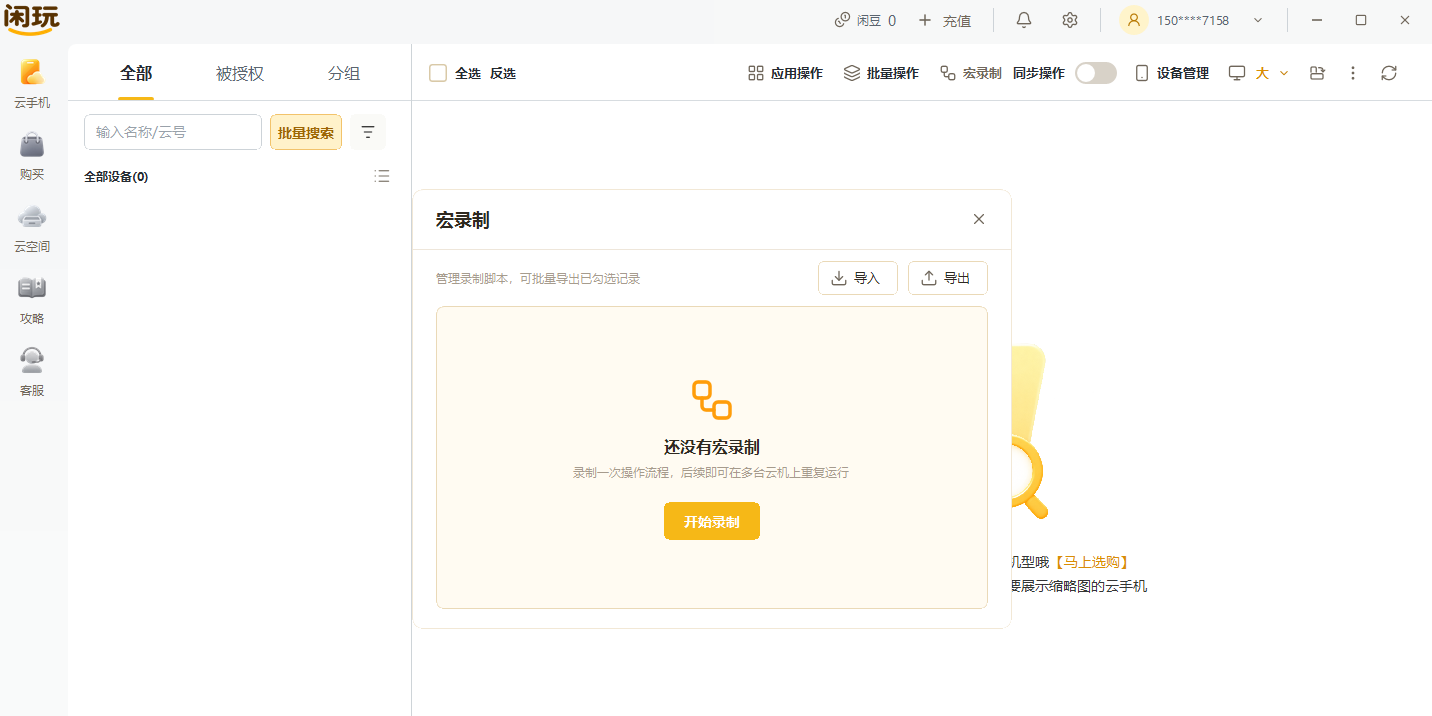This screenshot has width=1432, height=716.
Task: Click the monitor display size icon
Action: (1237, 73)
